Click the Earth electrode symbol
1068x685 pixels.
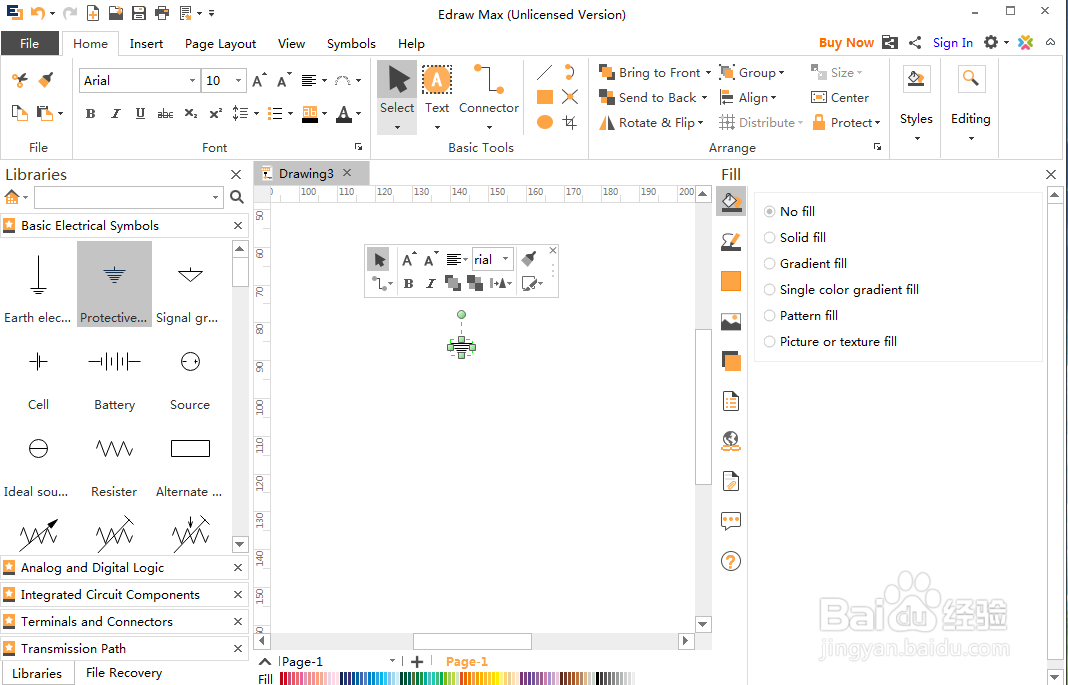coord(38,285)
